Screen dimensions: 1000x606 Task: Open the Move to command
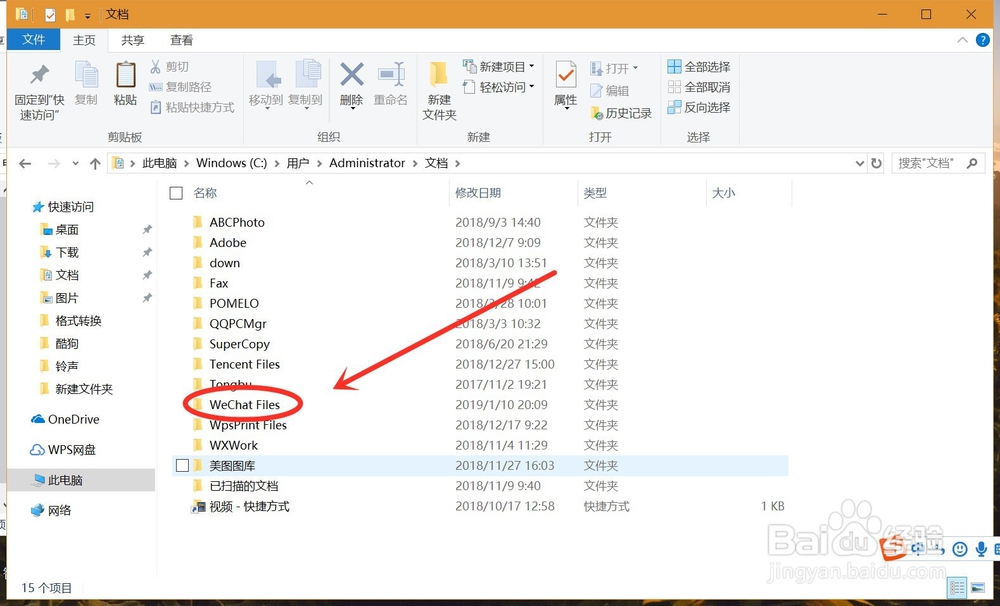point(266,84)
